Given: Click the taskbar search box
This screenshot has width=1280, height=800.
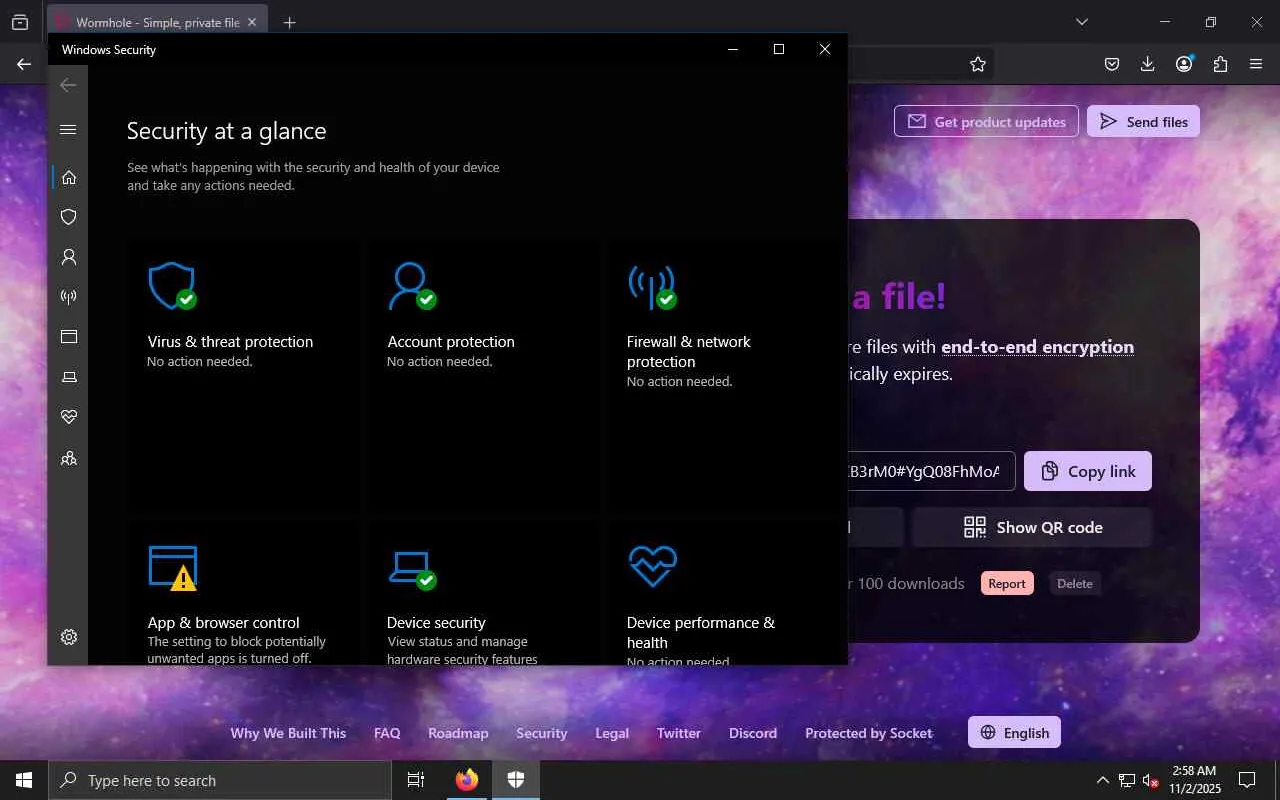Looking at the screenshot, I should (220, 780).
